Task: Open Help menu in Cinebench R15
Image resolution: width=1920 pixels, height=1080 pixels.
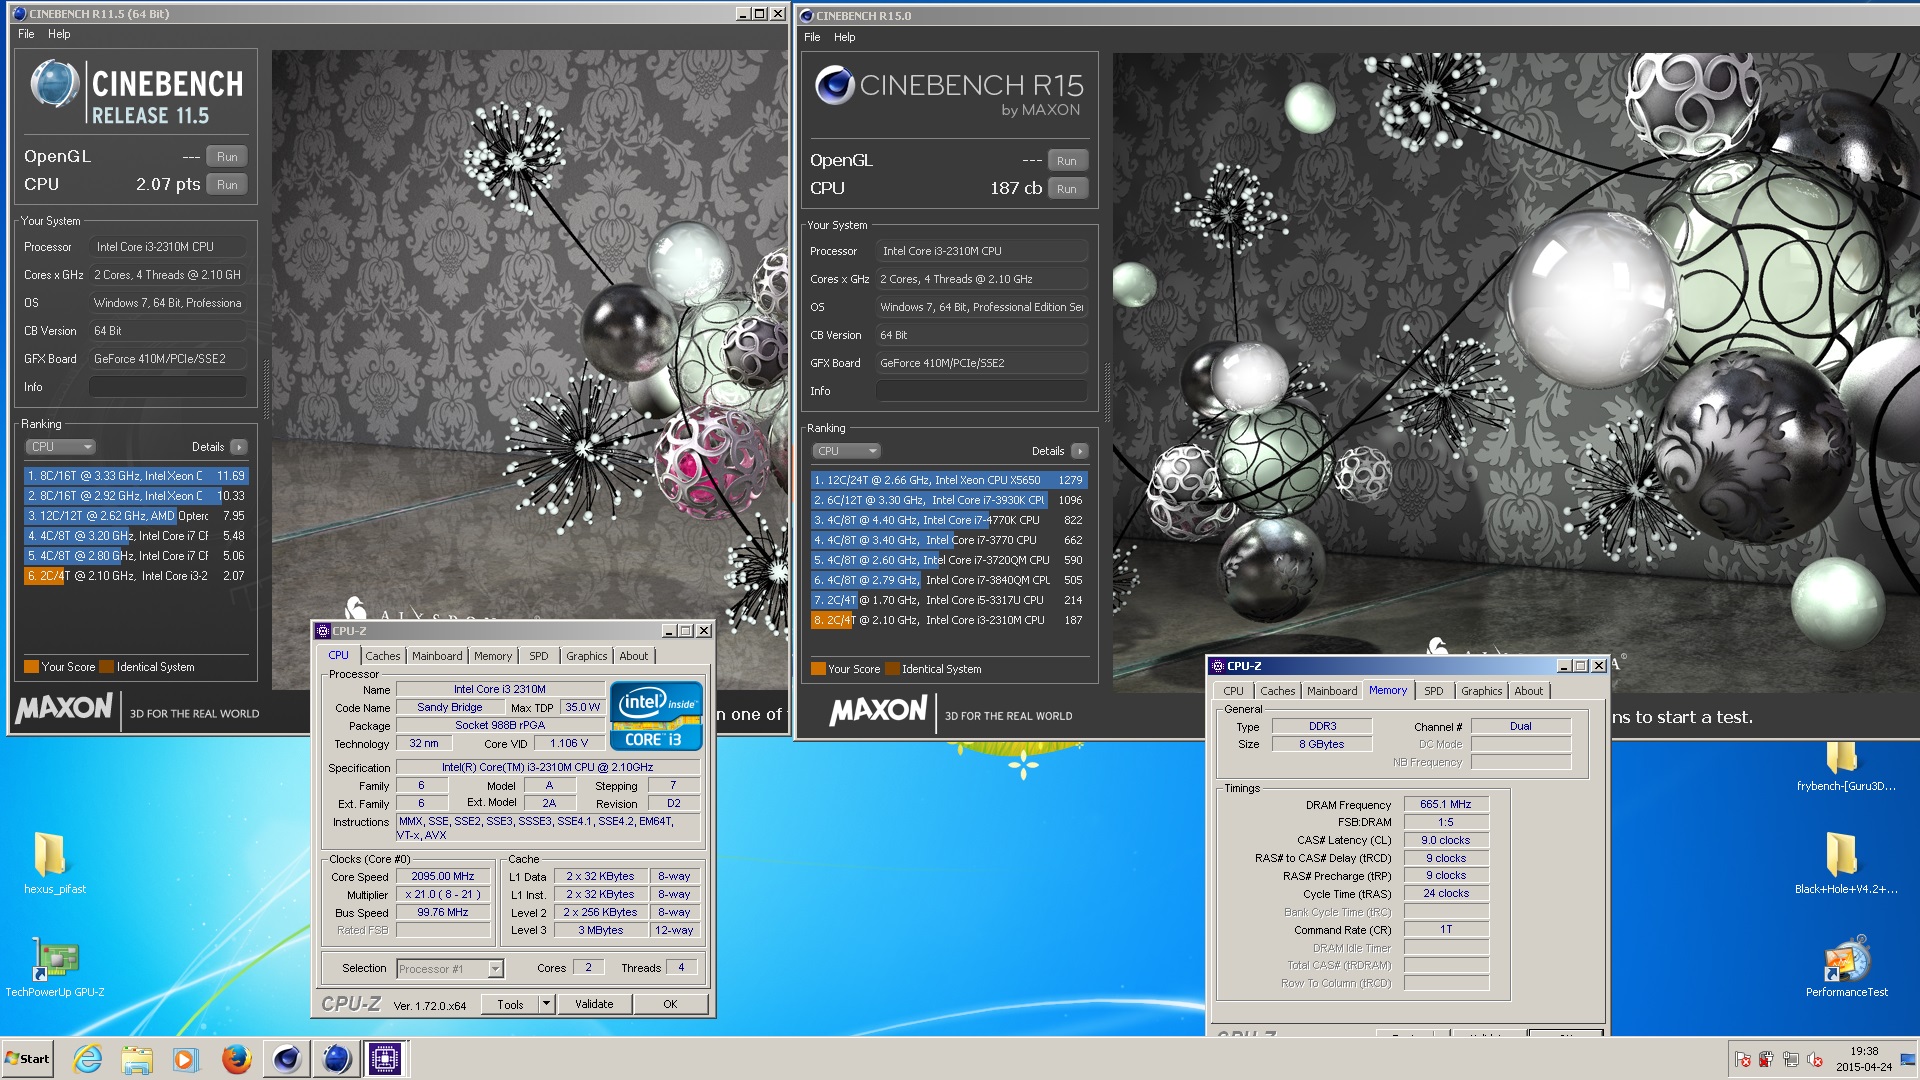Action: tap(845, 37)
